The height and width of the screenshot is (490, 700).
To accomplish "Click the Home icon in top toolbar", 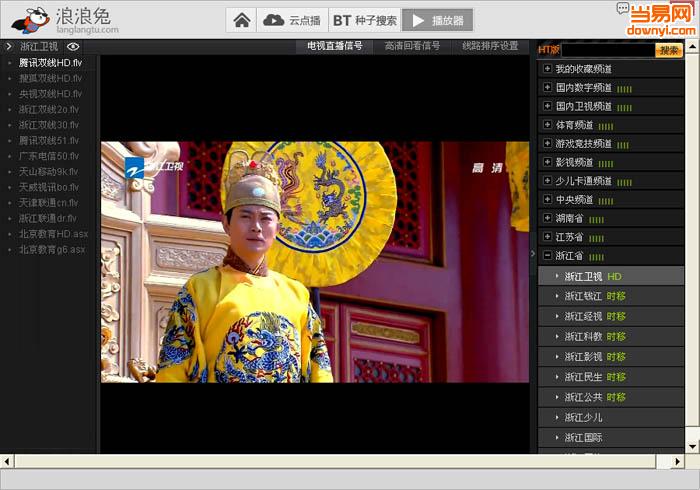I will pos(241,20).
